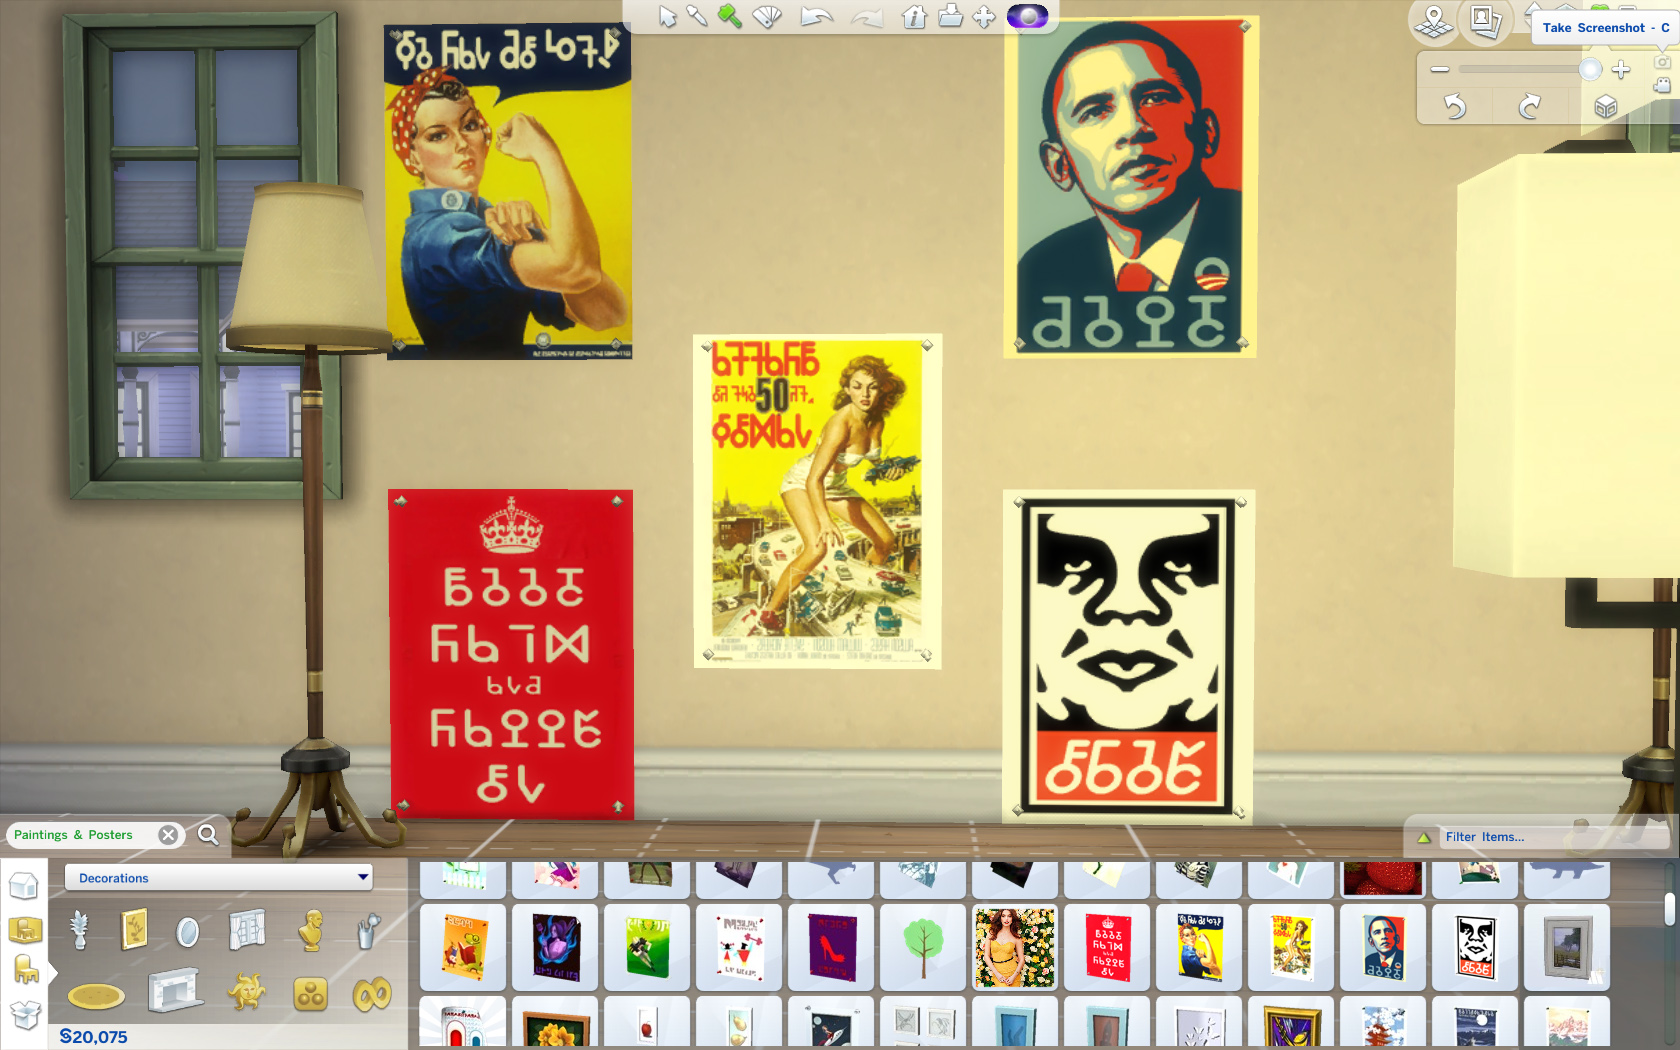
Task: Pick the green soccer poster thumbnail
Action: (647, 946)
